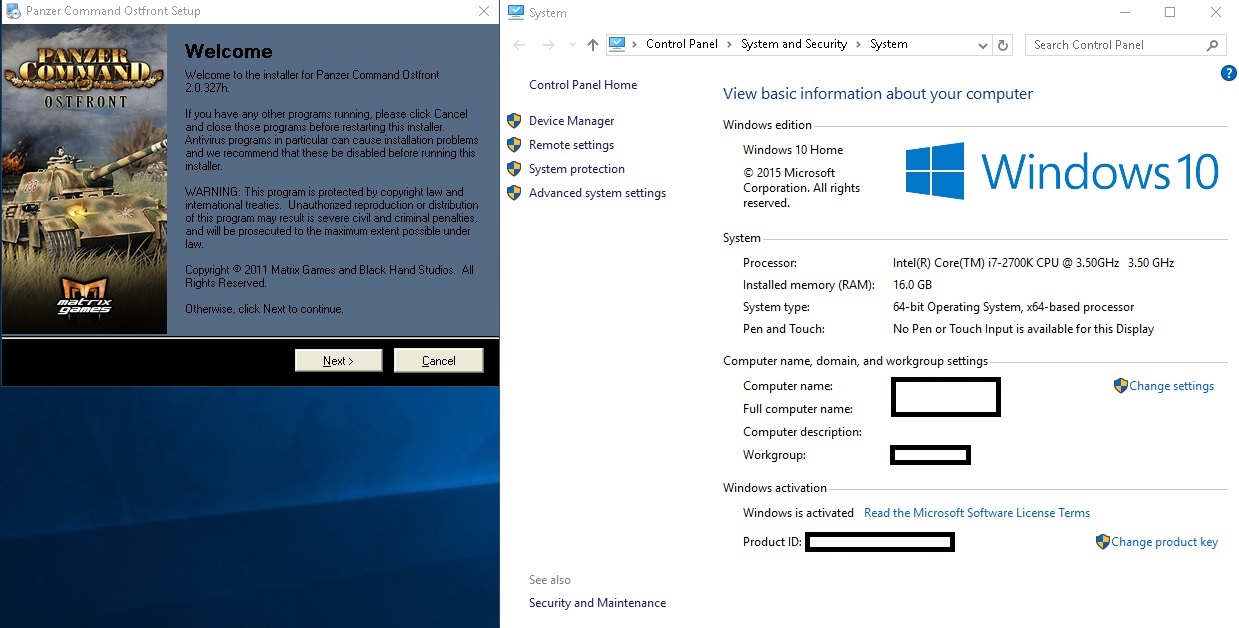Refresh the System control panel page

[x=1004, y=45]
